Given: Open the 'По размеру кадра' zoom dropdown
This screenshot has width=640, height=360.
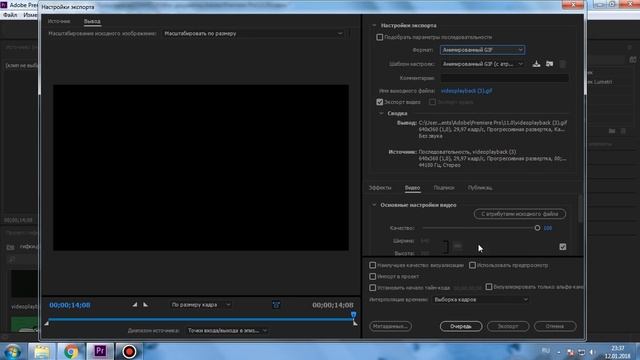Looking at the screenshot, I should [x=200, y=305].
